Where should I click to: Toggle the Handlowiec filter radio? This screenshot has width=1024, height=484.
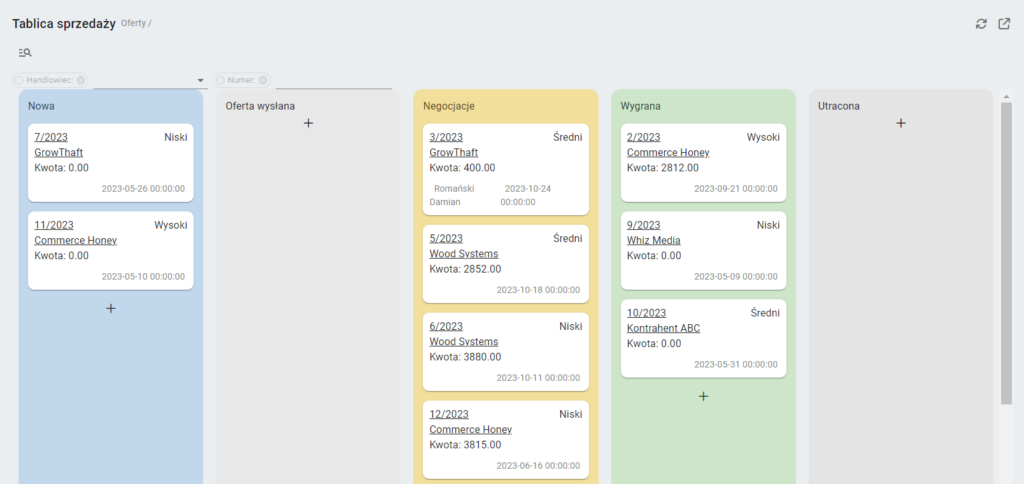tap(19, 80)
